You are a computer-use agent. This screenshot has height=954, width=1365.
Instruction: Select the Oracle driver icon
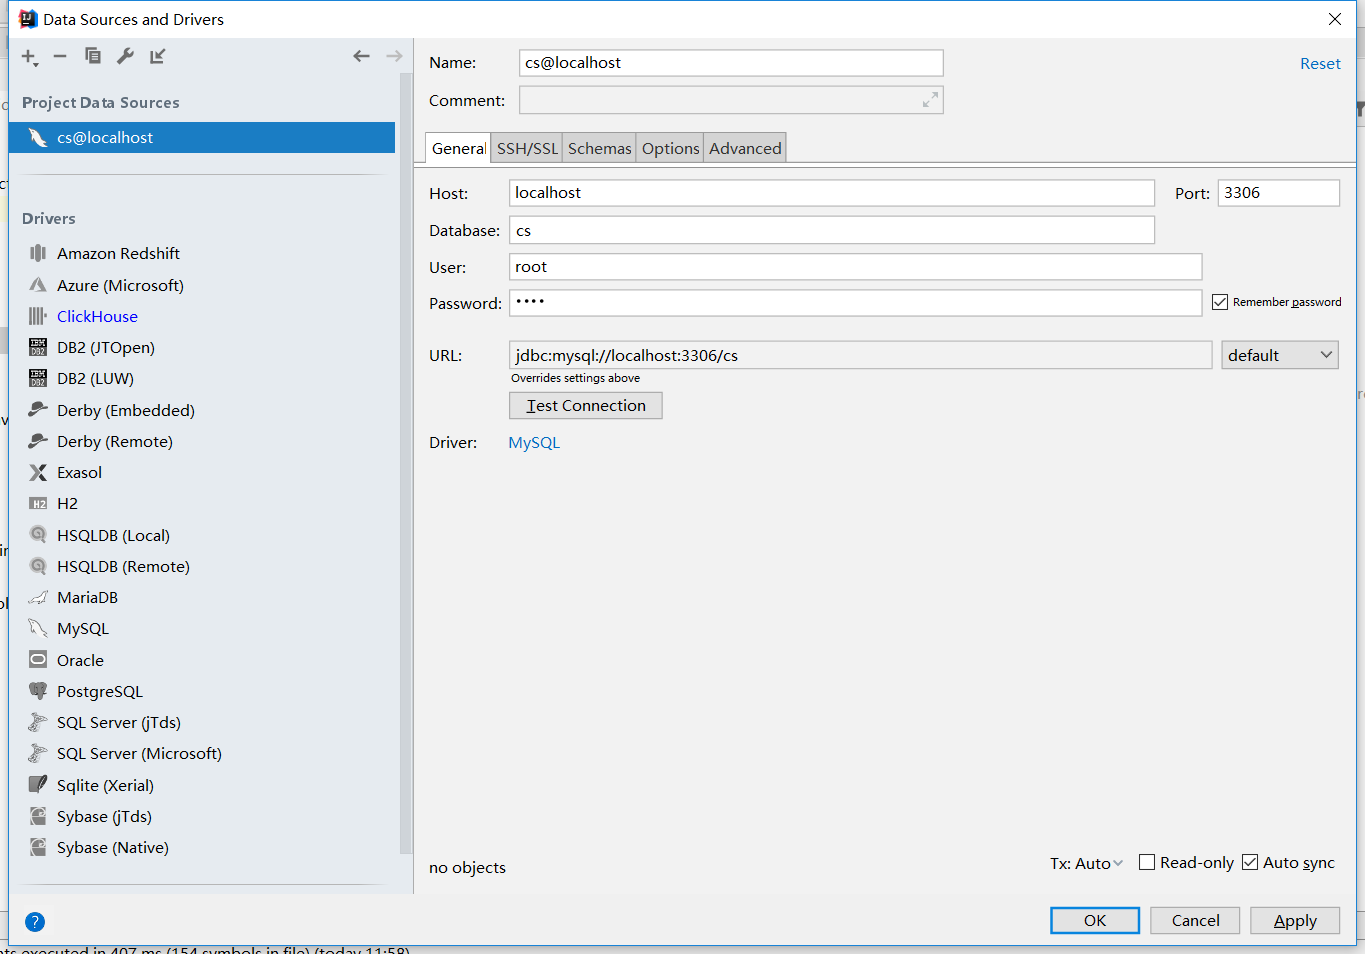38,660
